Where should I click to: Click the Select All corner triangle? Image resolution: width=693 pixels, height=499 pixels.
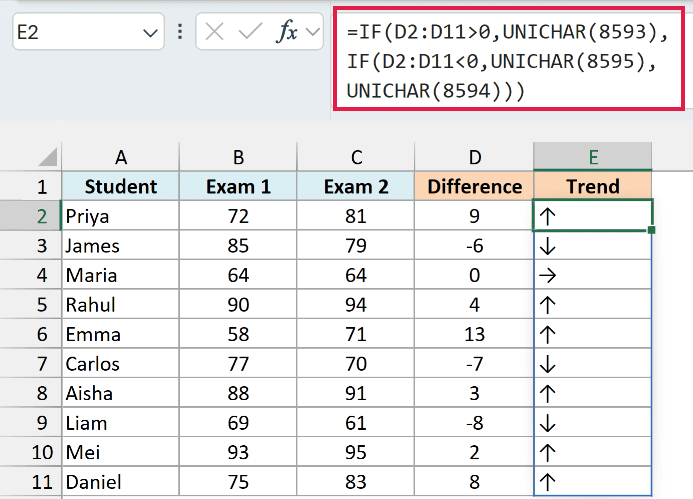click(x=48, y=157)
